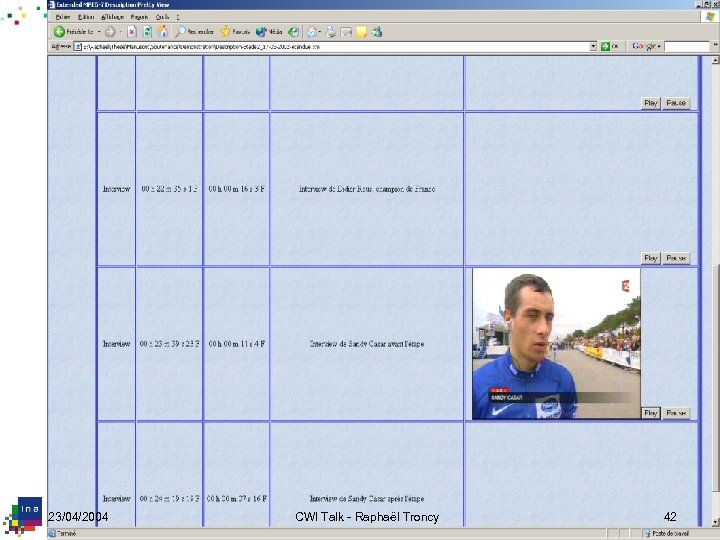Click the Sandy Casar video thumbnail
Image resolution: width=720 pixels, height=540 pixels.
point(556,344)
